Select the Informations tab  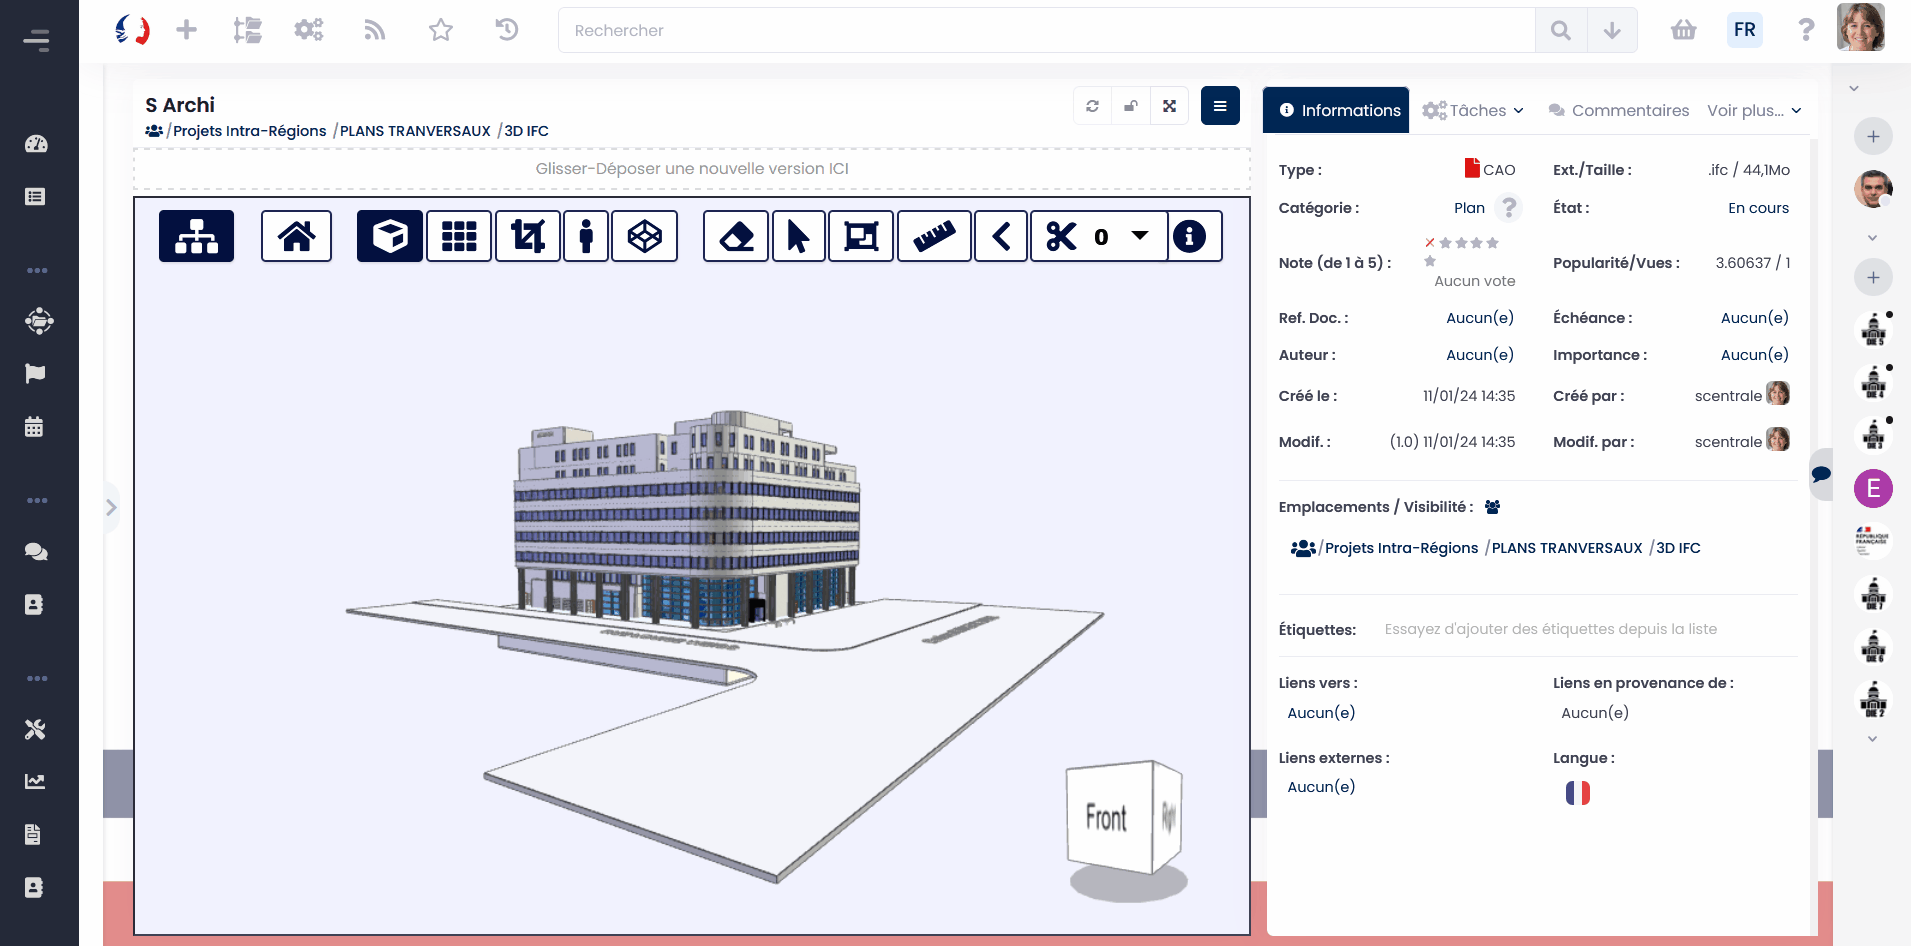tap(1336, 110)
